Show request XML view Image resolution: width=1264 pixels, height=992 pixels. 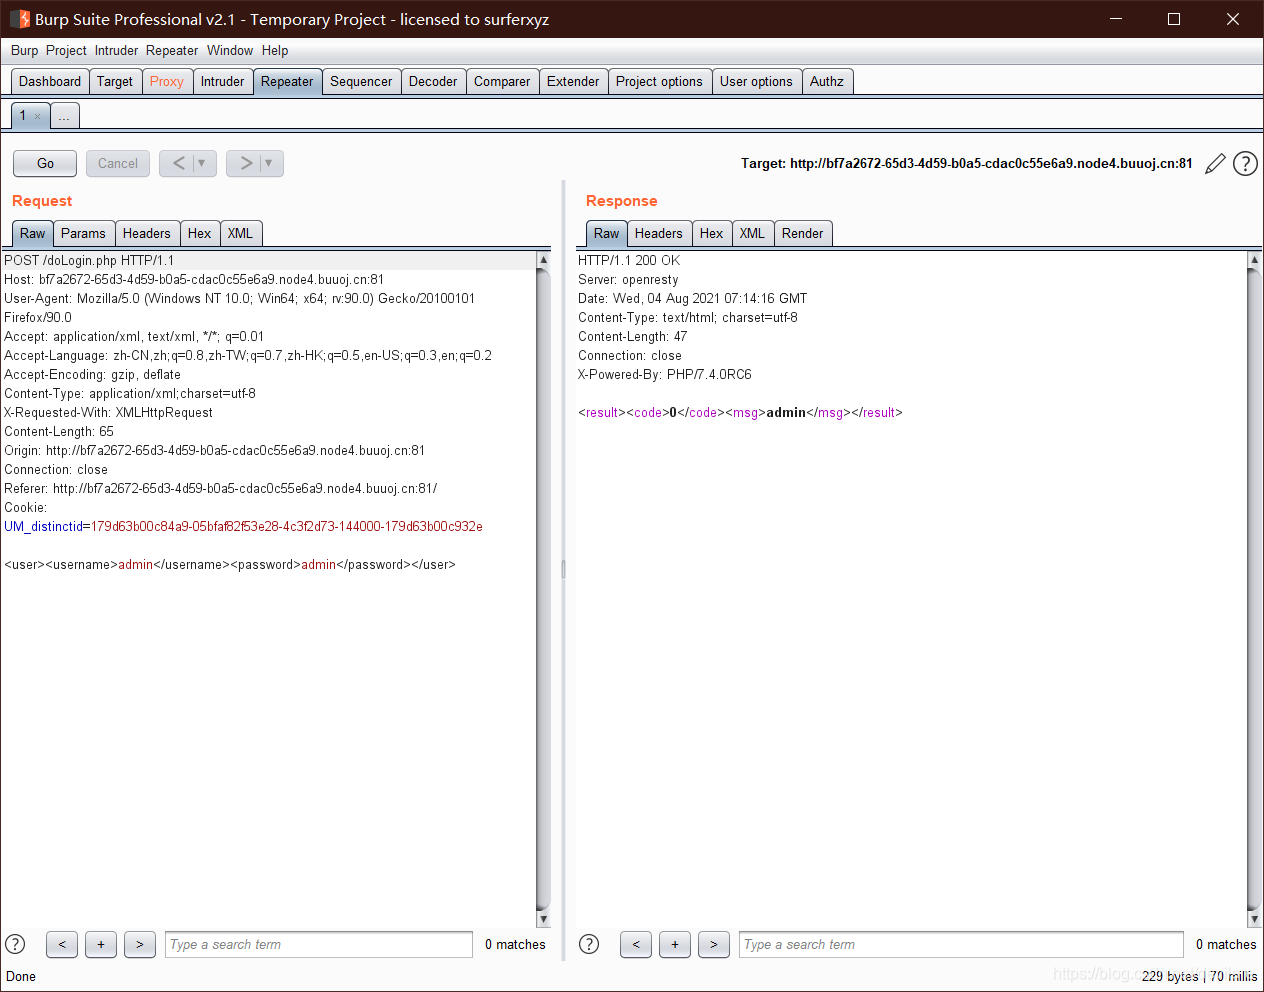coord(240,233)
